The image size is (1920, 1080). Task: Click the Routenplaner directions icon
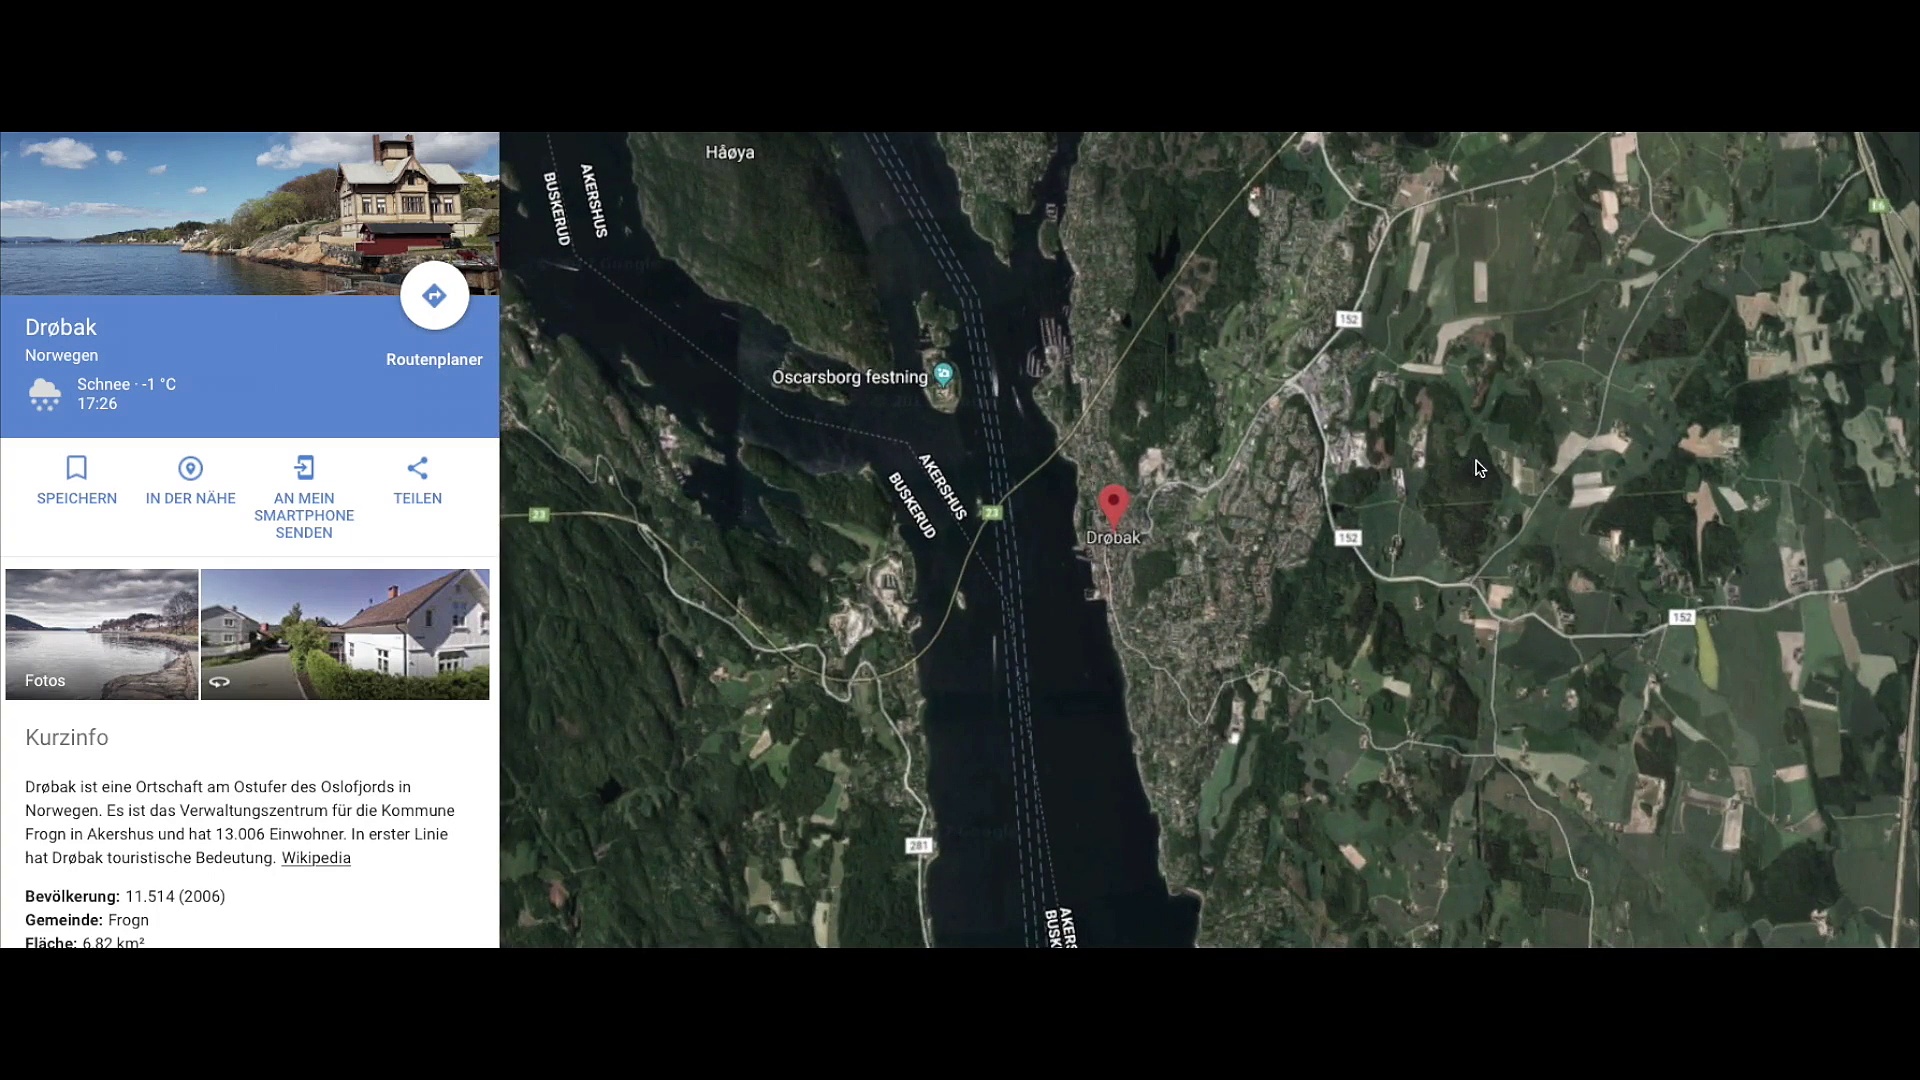434,296
